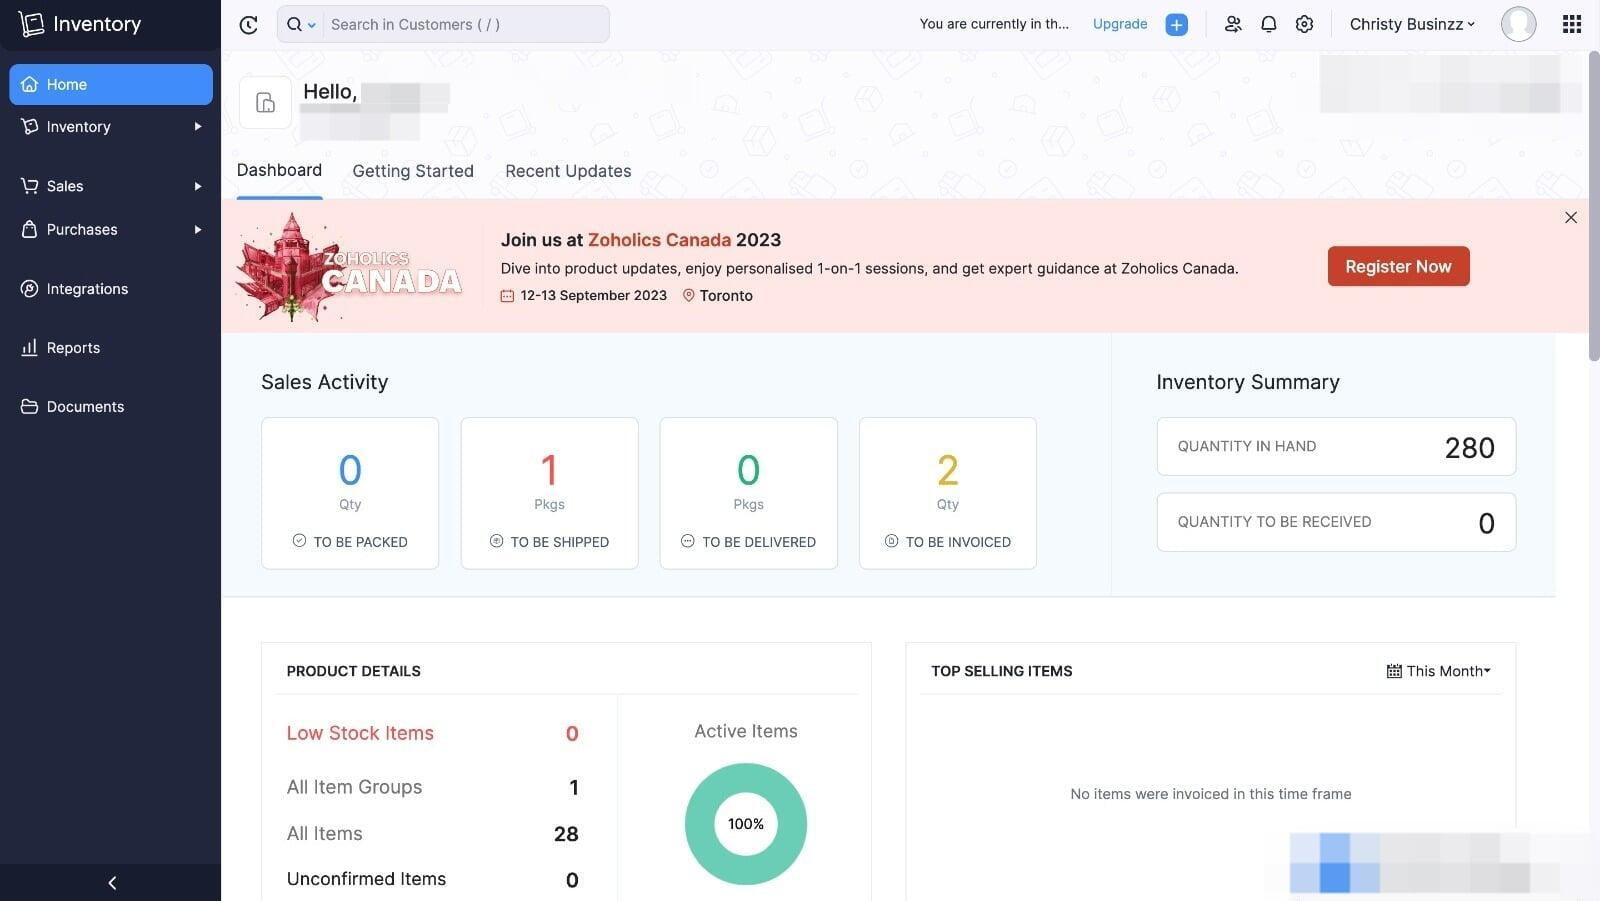Click the refresh recent activities icon
This screenshot has width=1600, height=901.
point(248,24)
